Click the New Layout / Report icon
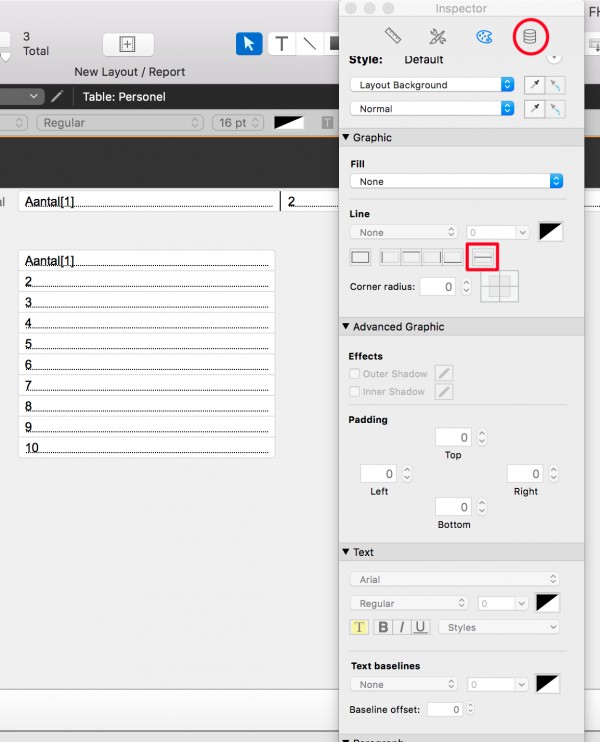 (x=128, y=44)
